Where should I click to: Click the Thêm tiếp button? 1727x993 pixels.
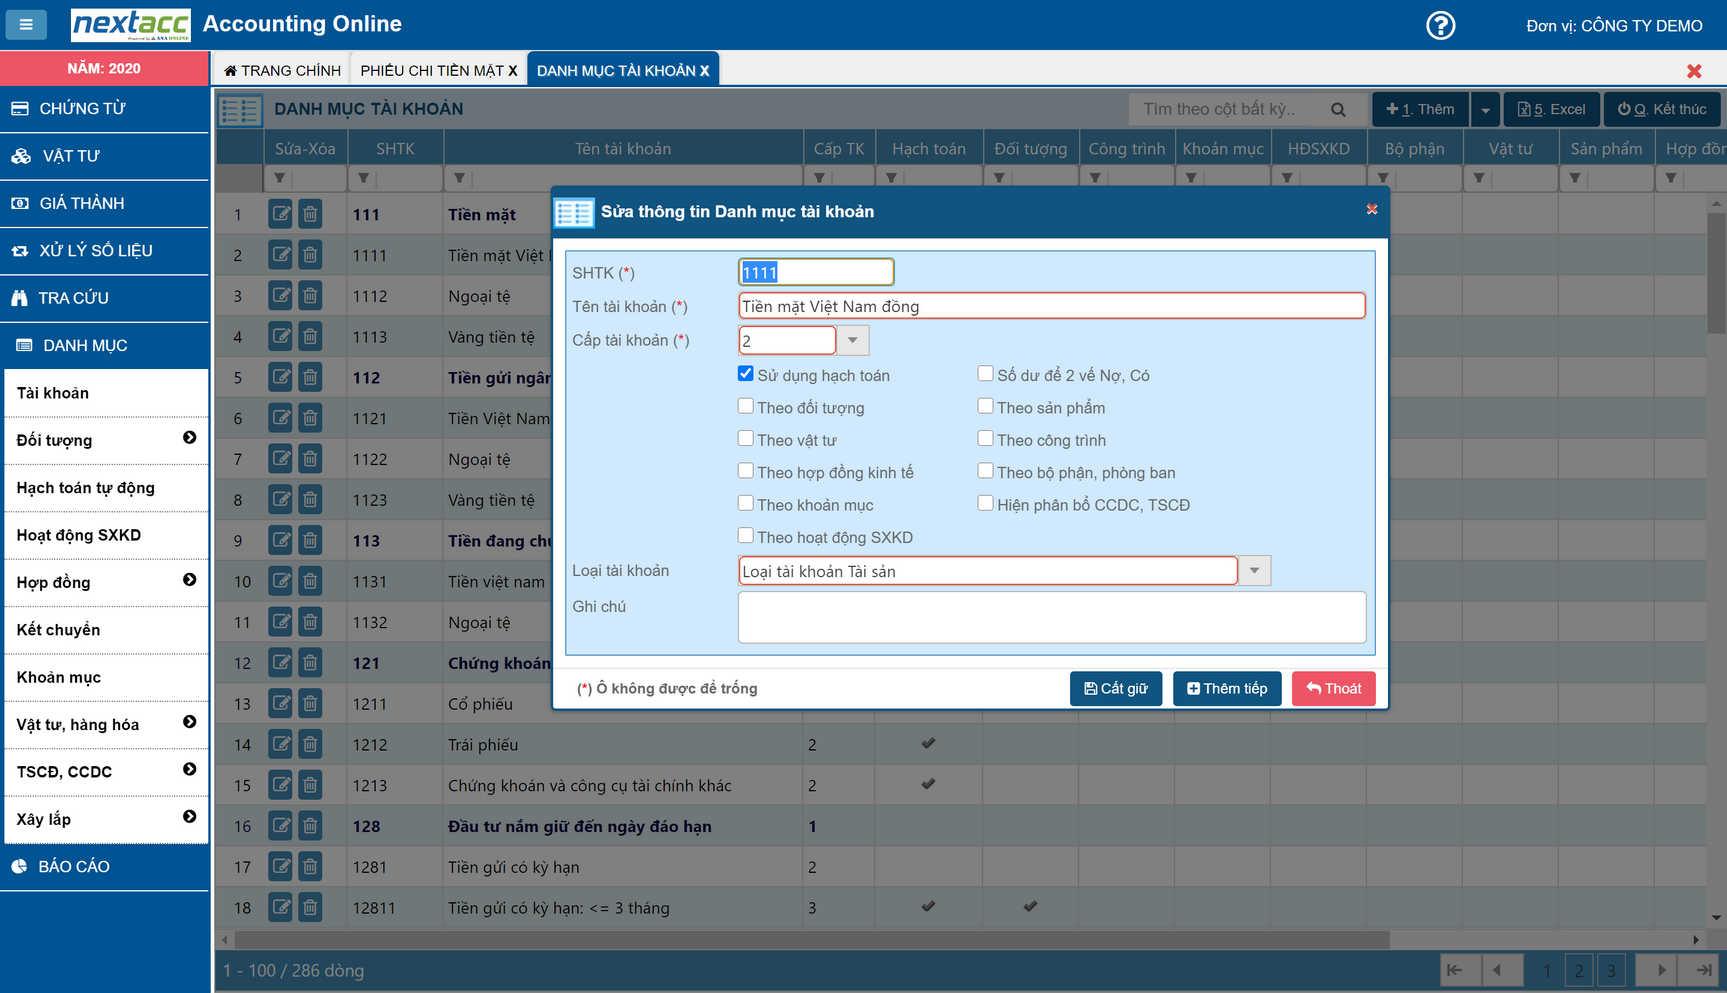[x=1226, y=688]
